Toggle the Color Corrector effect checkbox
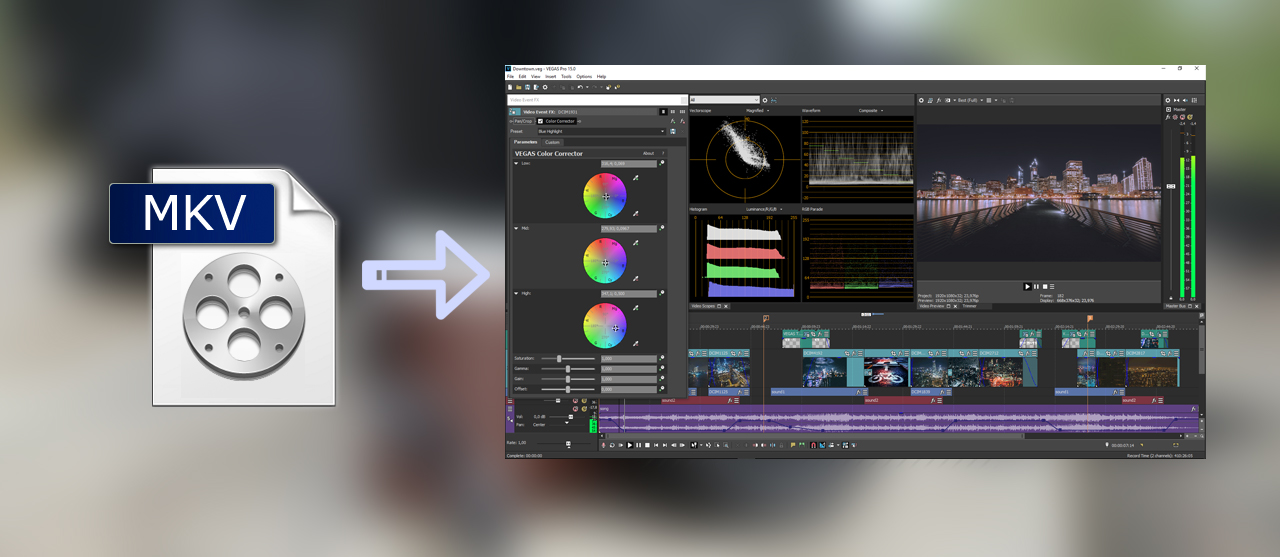The height and width of the screenshot is (557, 1280). (541, 121)
